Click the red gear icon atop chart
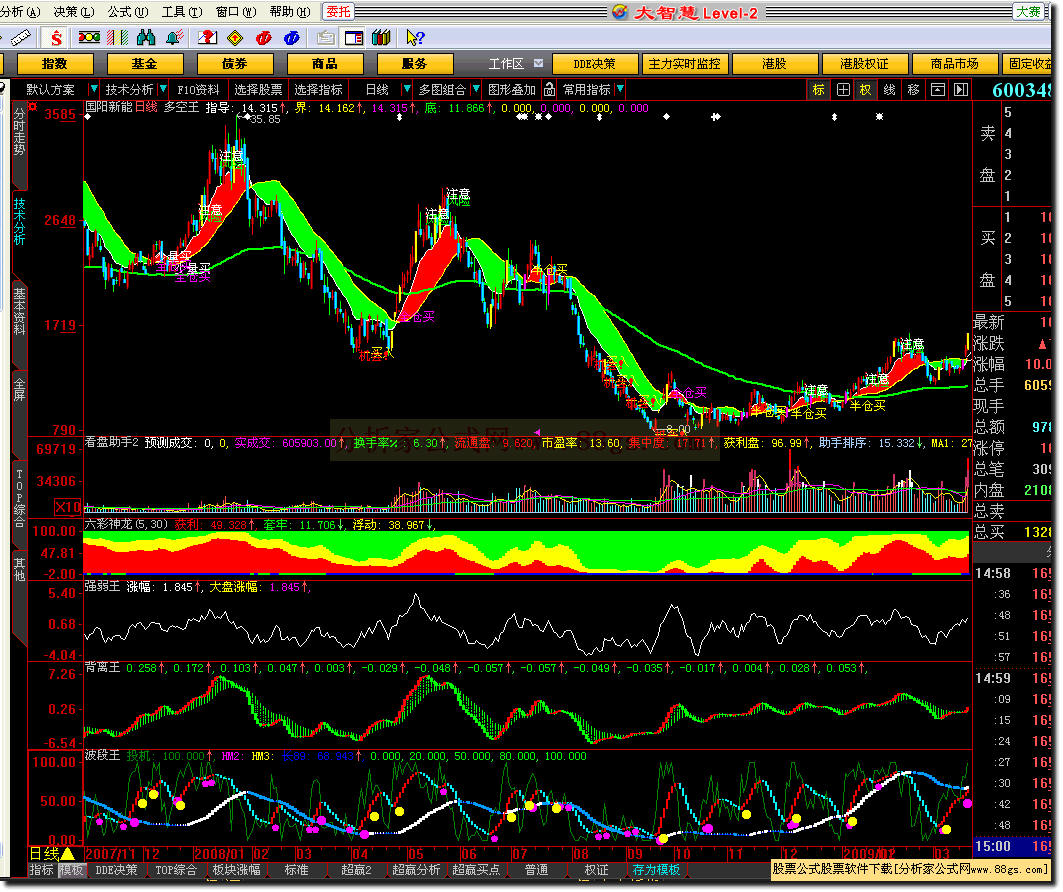 pos(33,106)
